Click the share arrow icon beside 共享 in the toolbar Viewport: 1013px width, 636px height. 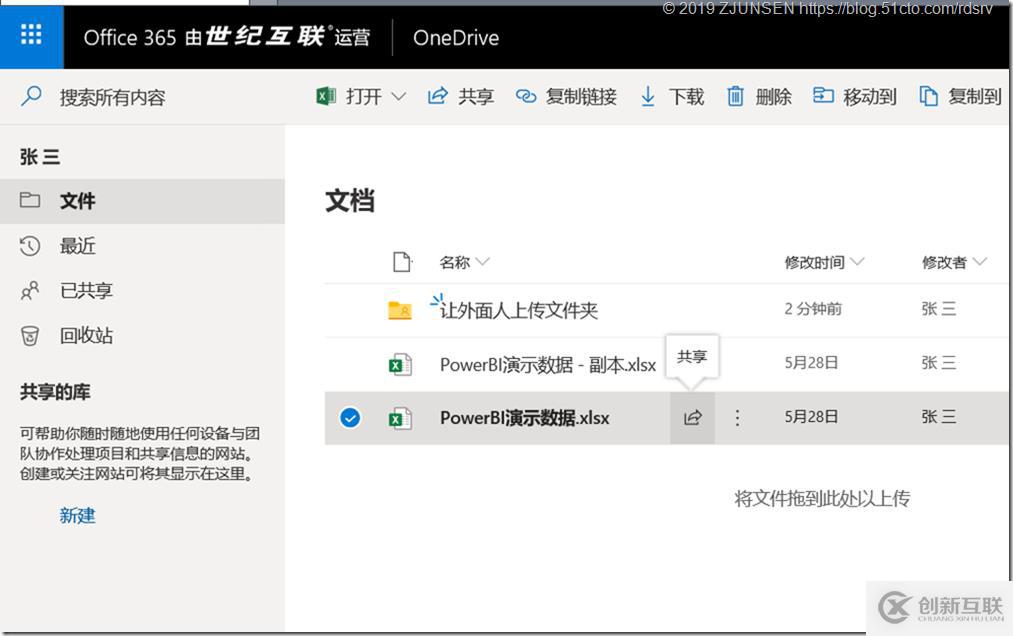pos(437,96)
